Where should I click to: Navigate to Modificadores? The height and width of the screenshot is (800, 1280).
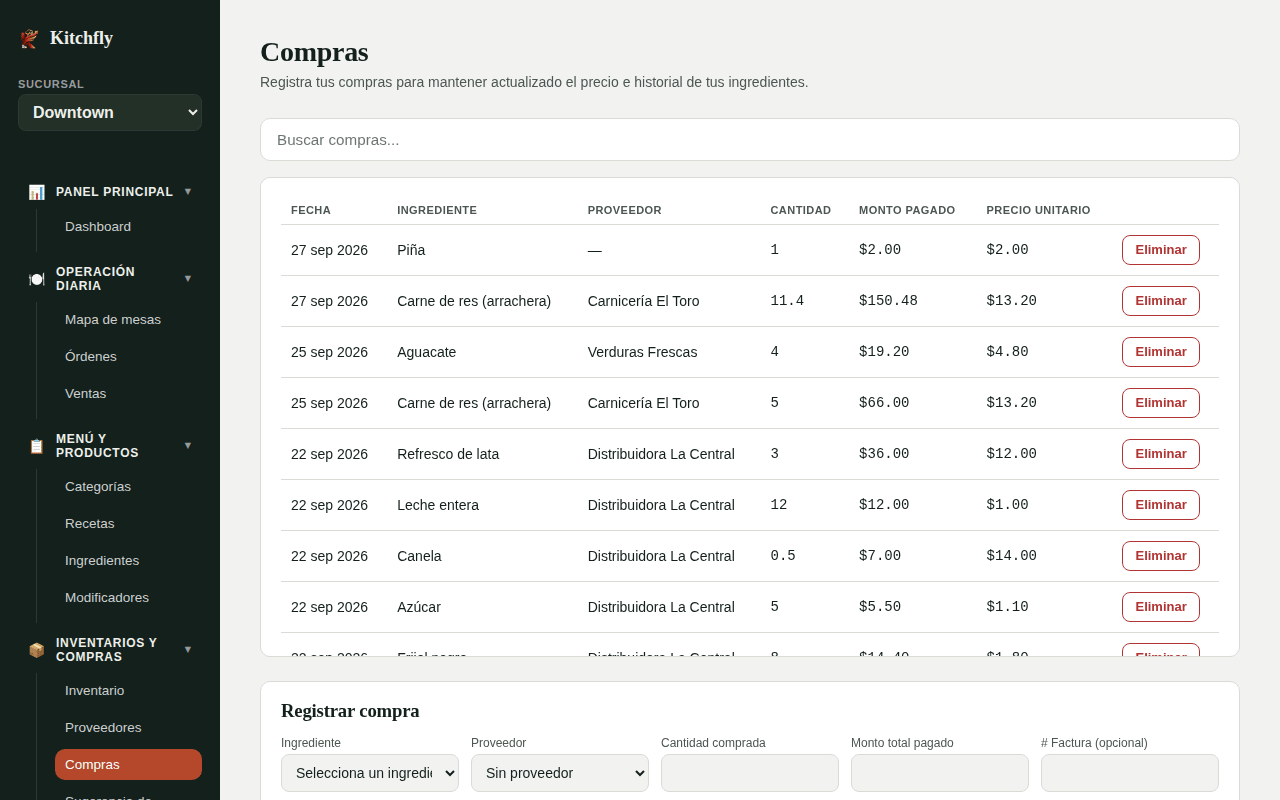tap(128, 598)
